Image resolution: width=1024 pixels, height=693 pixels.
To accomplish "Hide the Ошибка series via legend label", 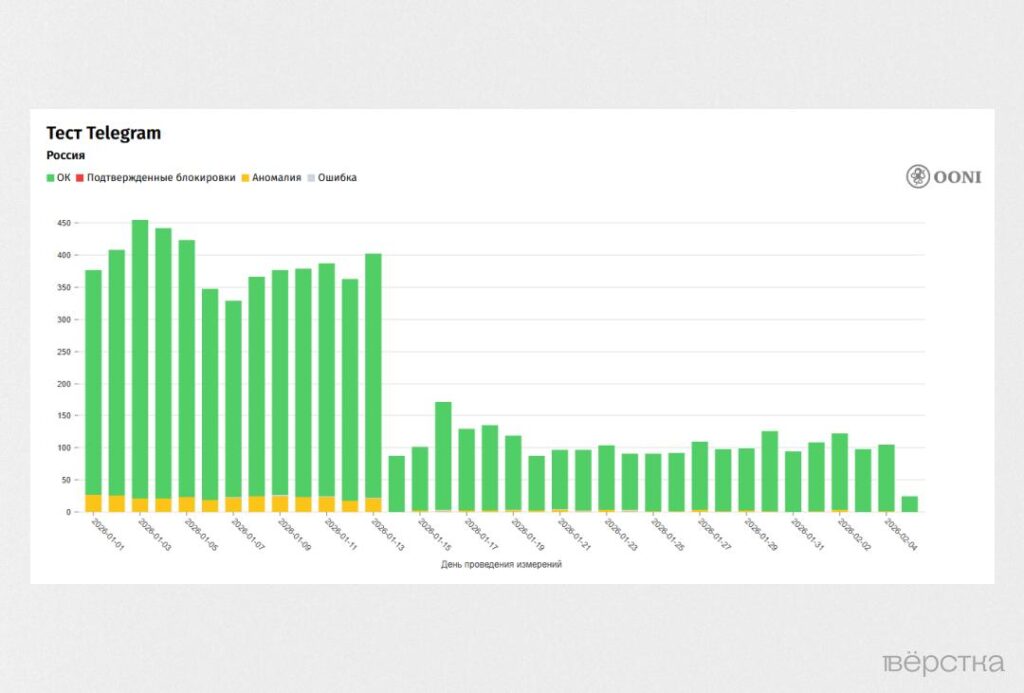I will 337,178.
